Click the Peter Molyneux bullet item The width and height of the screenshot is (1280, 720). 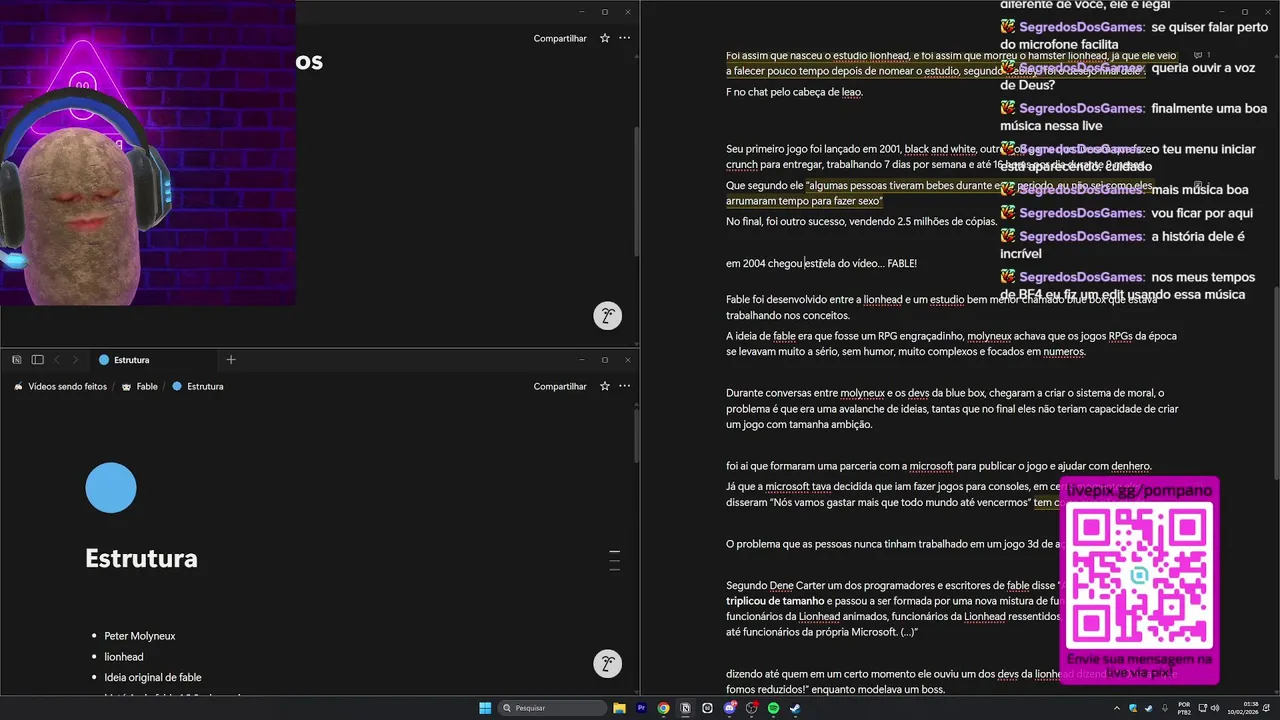tap(140, 636)
